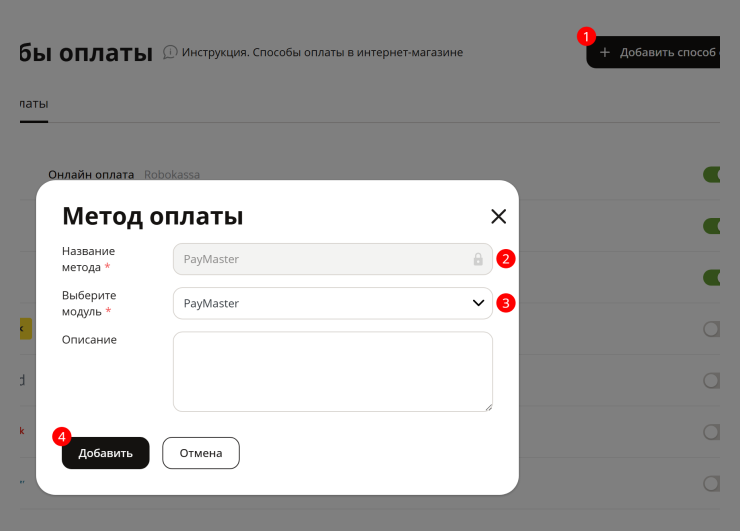Click the plus icon on Добавить способ button
This screenshot has height=531, width=740.
tap(605, 52)
